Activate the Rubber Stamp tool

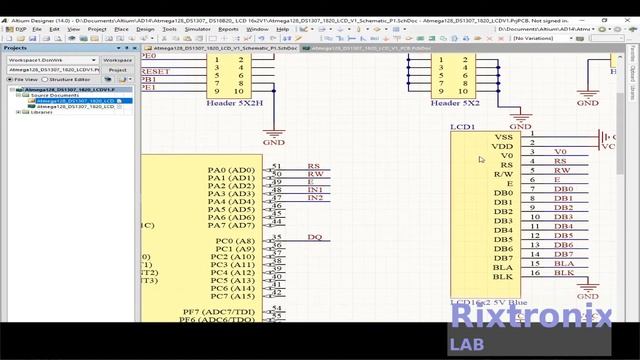pos(199,38)
